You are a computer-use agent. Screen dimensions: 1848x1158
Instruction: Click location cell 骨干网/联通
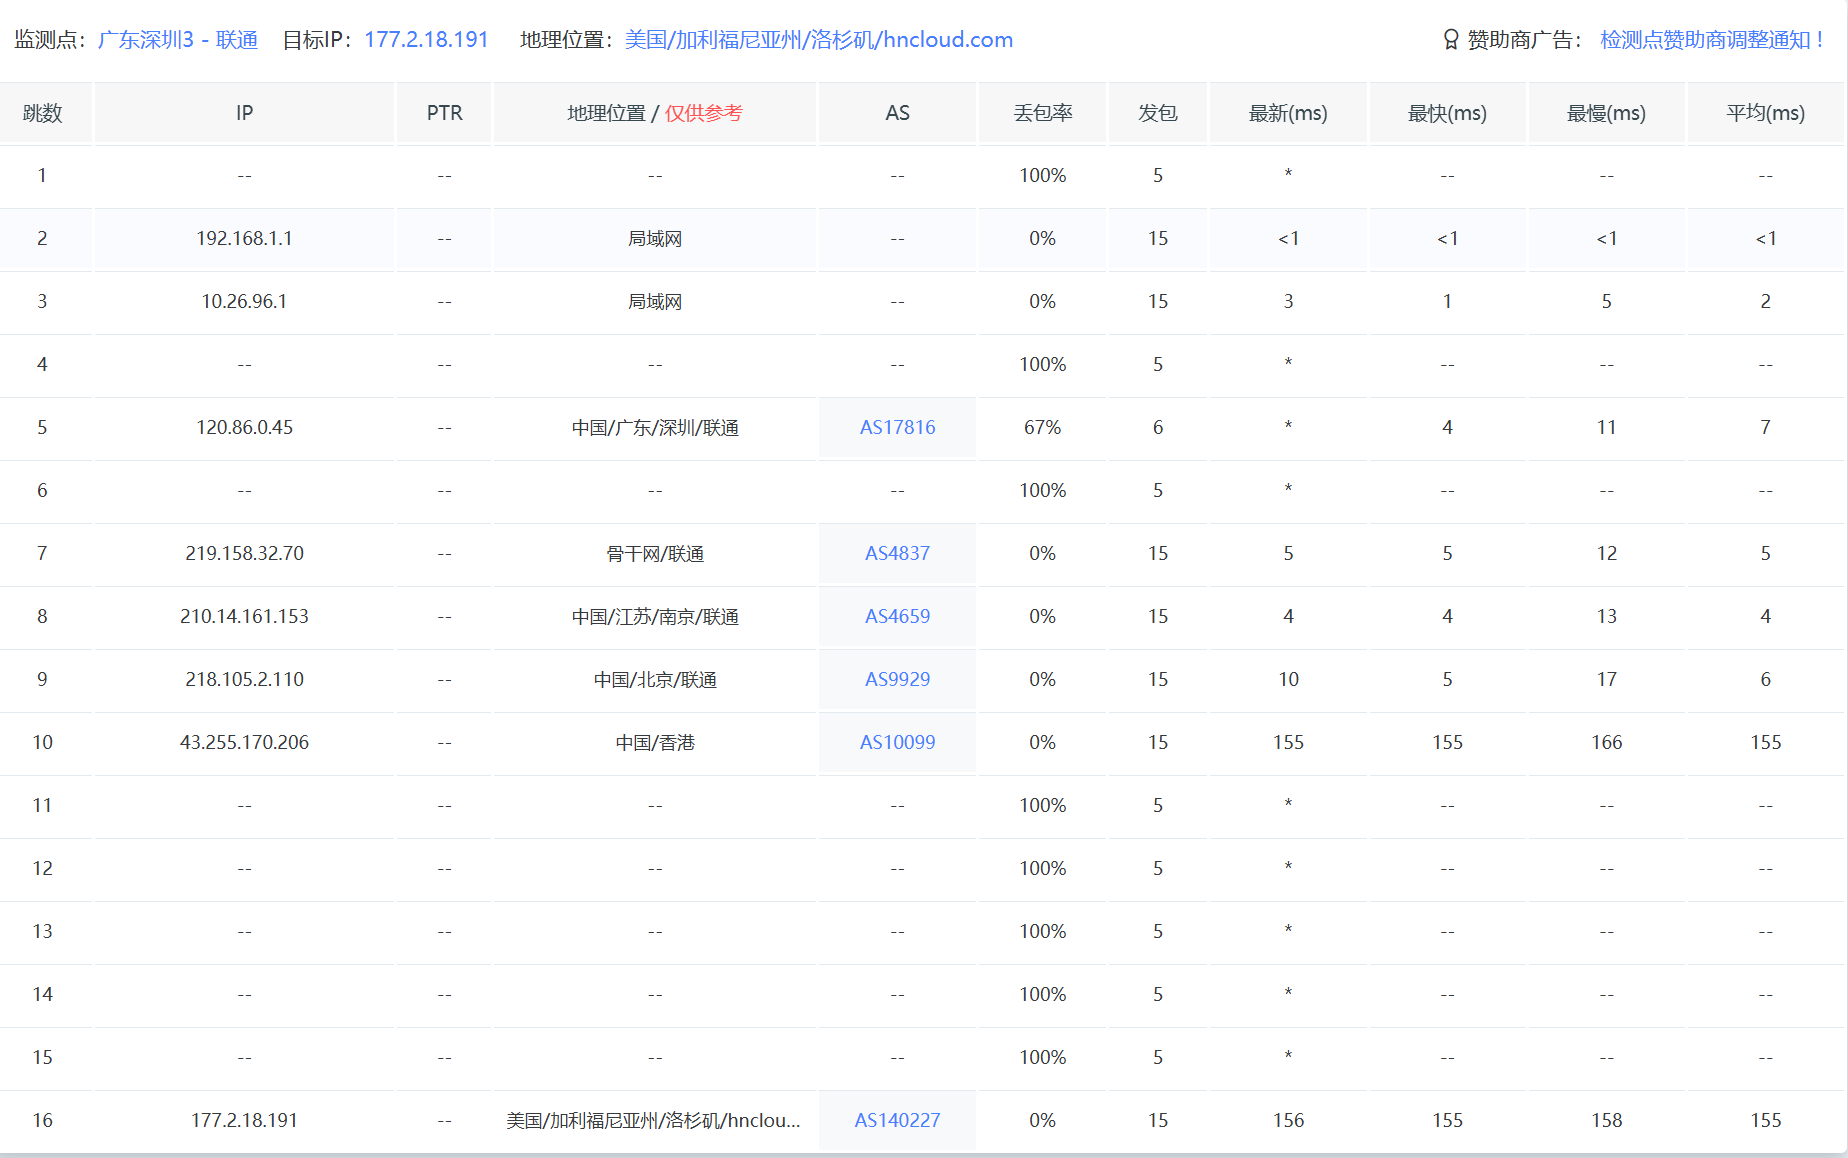[x=655, y=553]
